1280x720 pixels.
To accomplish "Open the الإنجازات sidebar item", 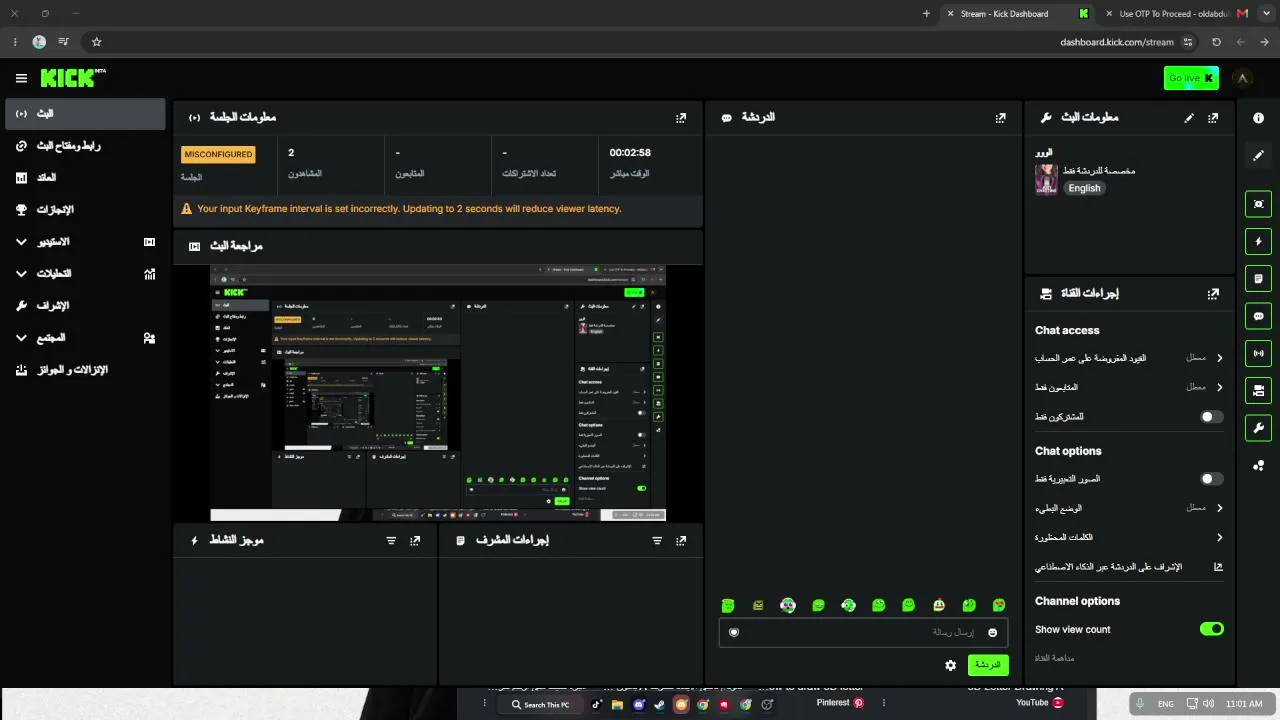I will pos(84,210).
